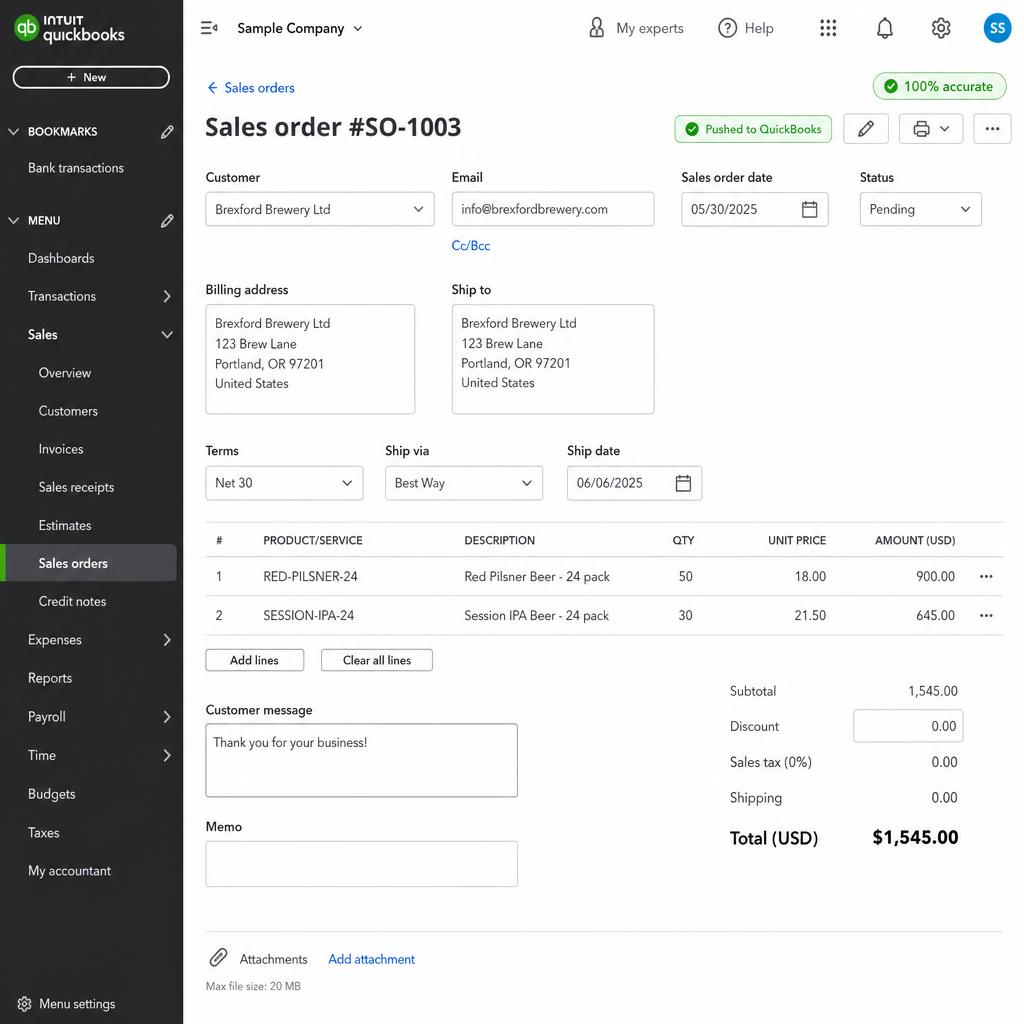This screenshot has height=1024, width=1024.
Task: Click Add lines button
Action: pos(255,660)
